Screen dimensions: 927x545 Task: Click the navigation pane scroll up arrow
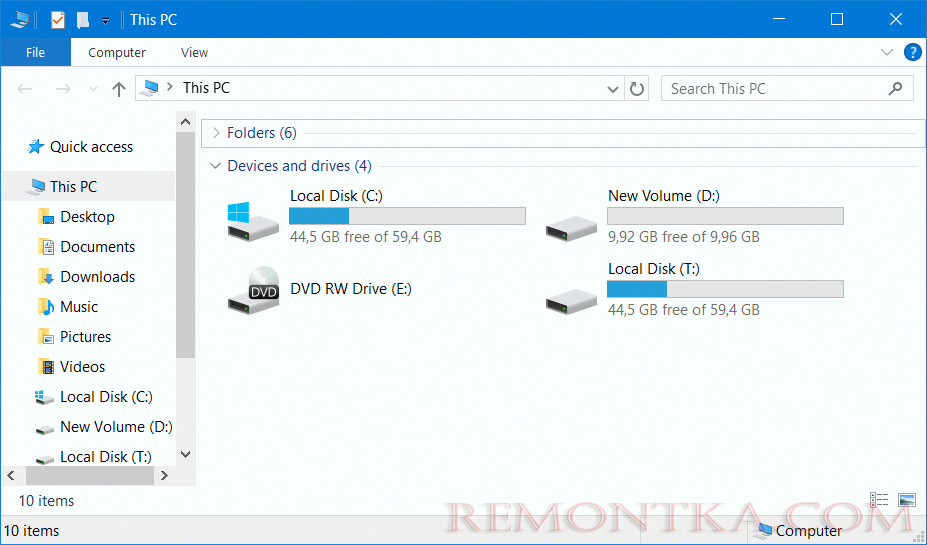click(x=185, y=122)
